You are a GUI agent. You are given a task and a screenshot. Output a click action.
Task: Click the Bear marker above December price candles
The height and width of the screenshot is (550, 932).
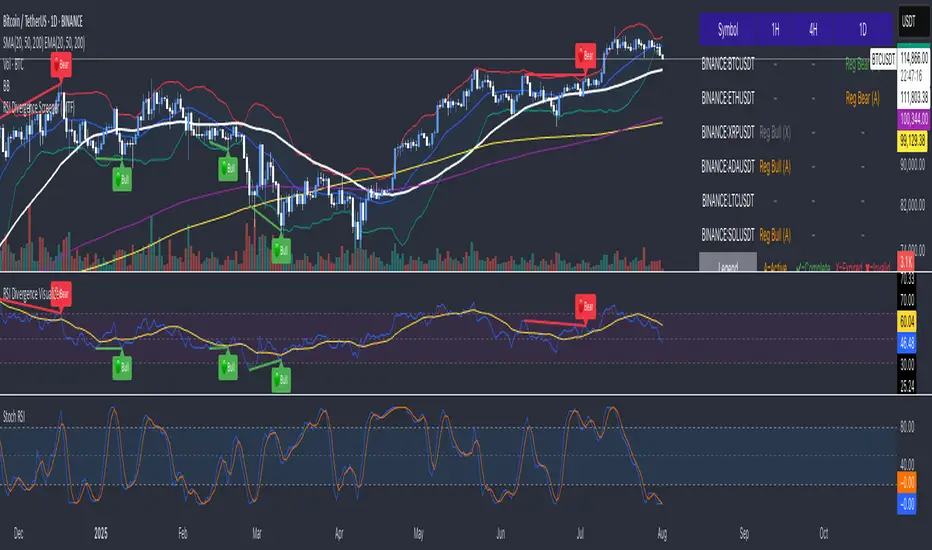(x=61, y=65)
